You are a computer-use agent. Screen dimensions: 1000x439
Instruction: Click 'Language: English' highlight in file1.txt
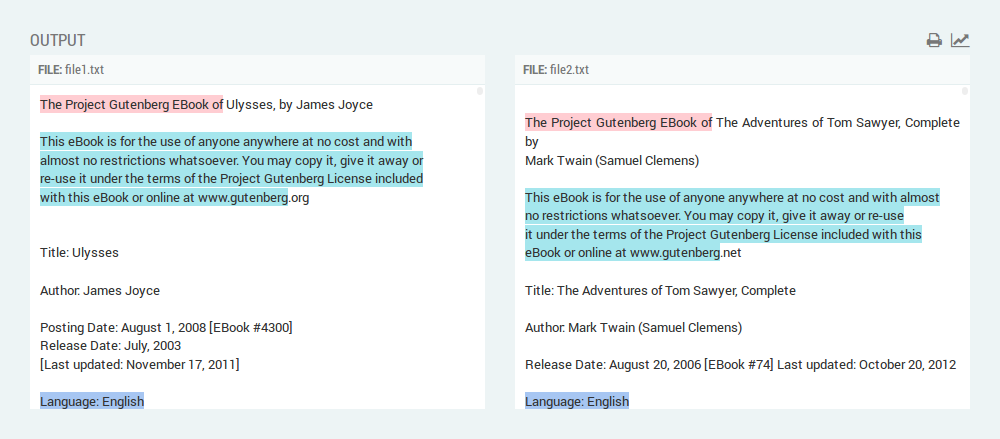coord(92,401)
